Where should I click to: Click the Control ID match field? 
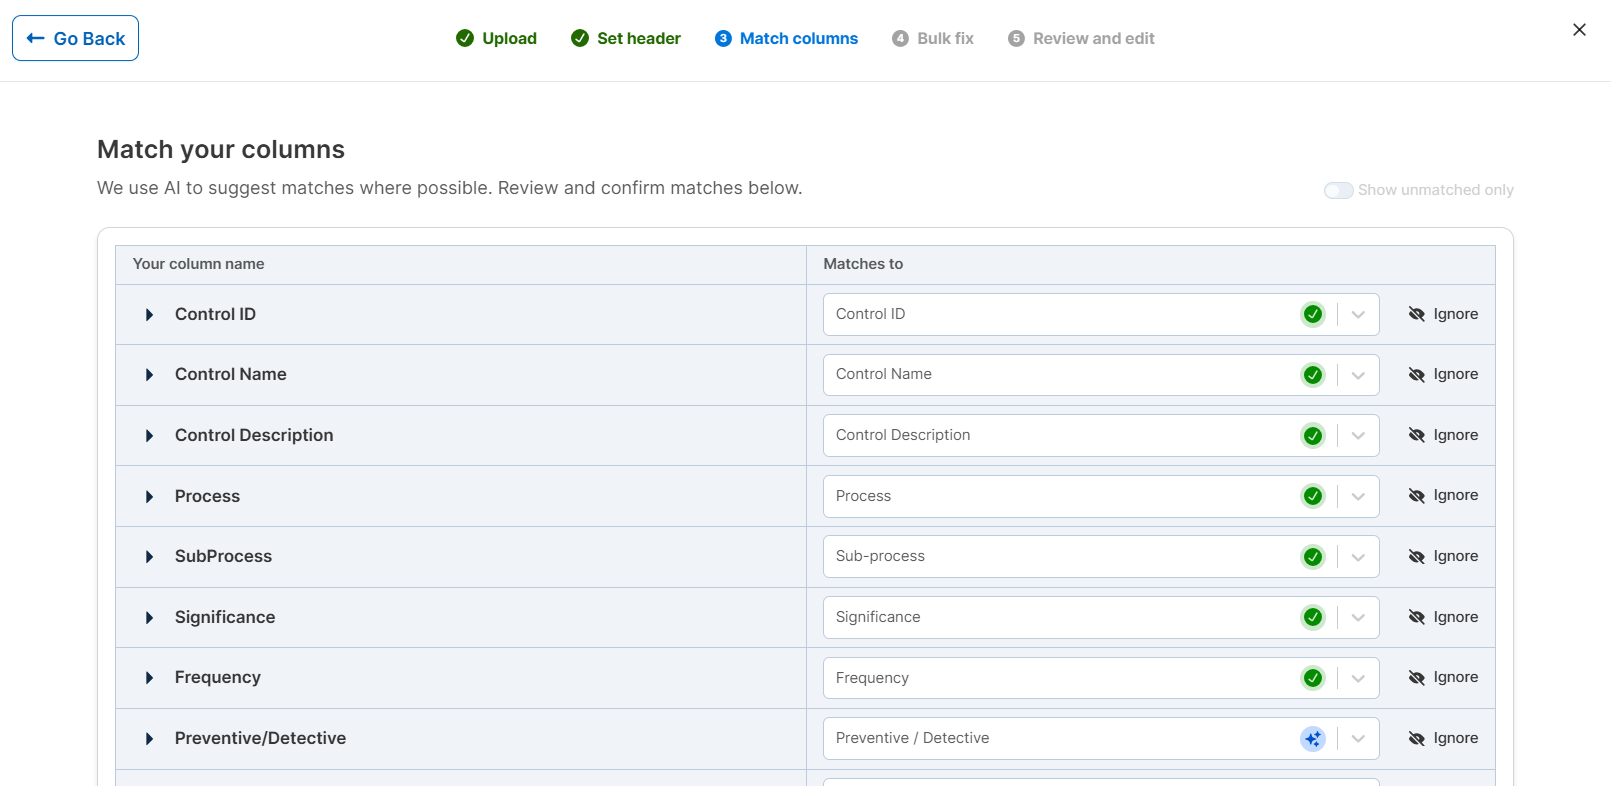pyautogui.click(x=1101, y=314)
